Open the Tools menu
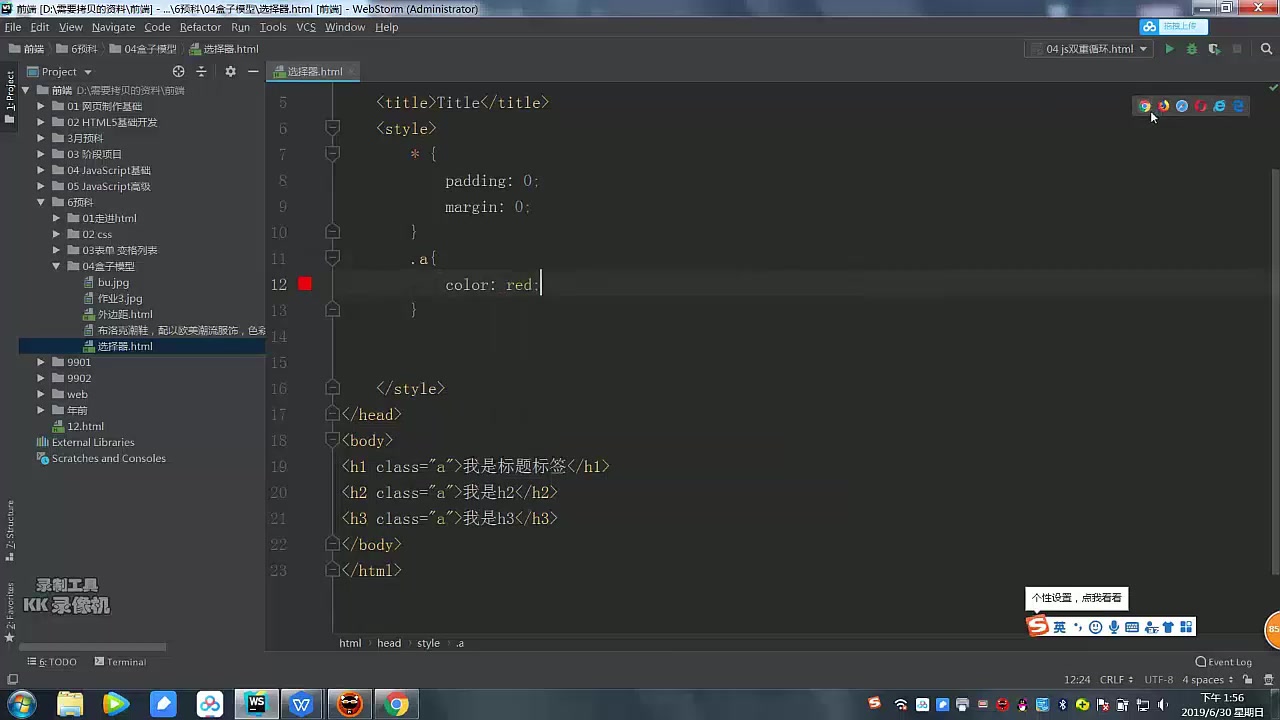This screenshot has width=1280, height=720. [x=273, y=27]
